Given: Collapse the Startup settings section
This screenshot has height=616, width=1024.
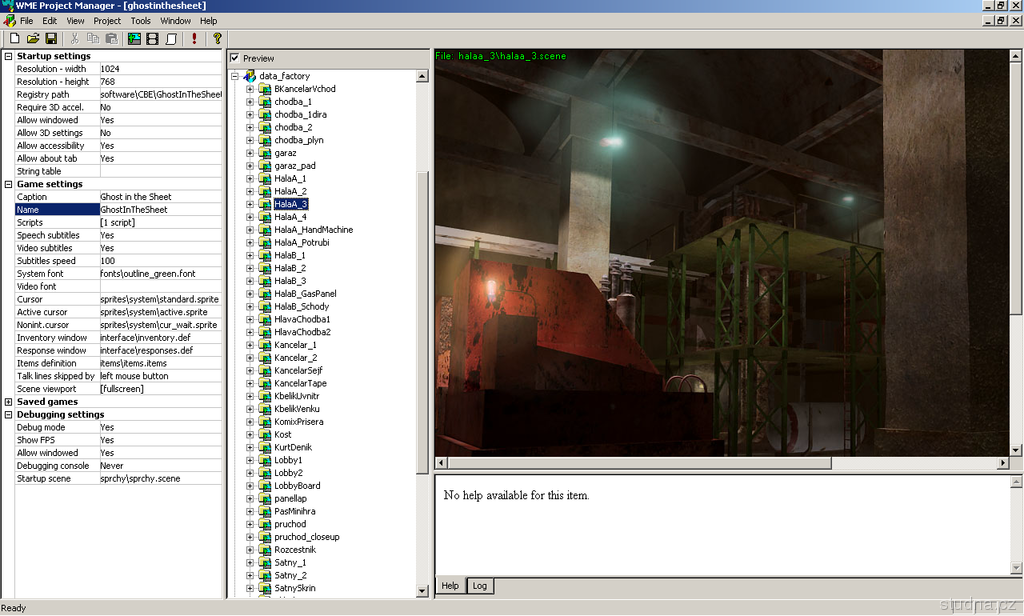Looking at the screenshot, I should click(8, 56).
